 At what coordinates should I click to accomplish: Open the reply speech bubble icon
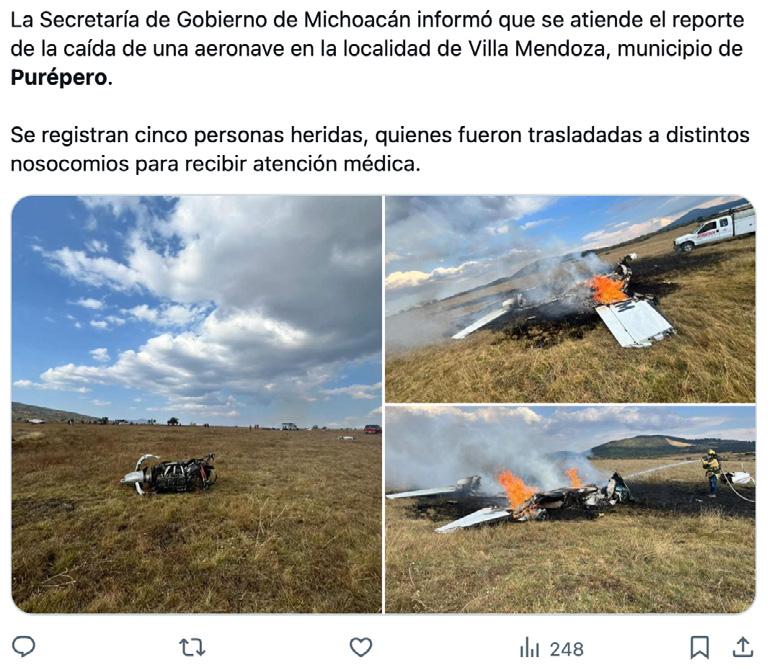tap(23, 647)
